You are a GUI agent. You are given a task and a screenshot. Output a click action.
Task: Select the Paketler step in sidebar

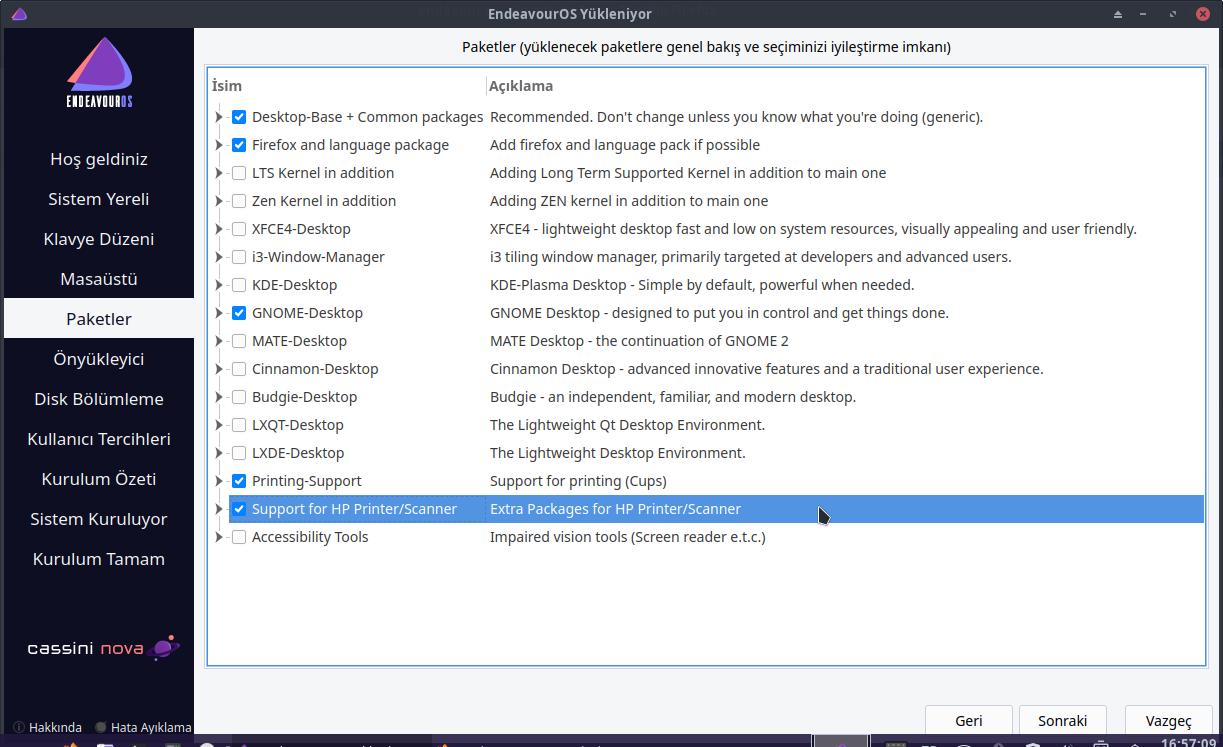coord(99,319)
